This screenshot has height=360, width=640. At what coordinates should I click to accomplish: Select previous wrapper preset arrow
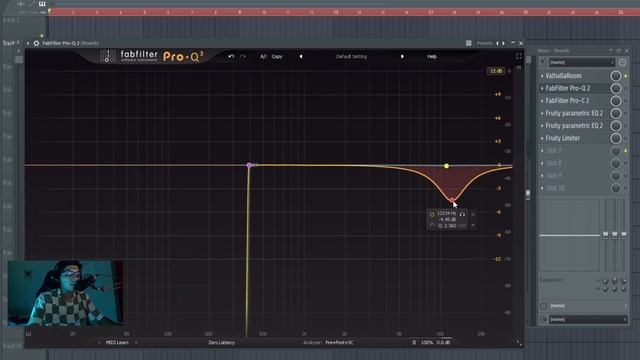pos(497,43)
